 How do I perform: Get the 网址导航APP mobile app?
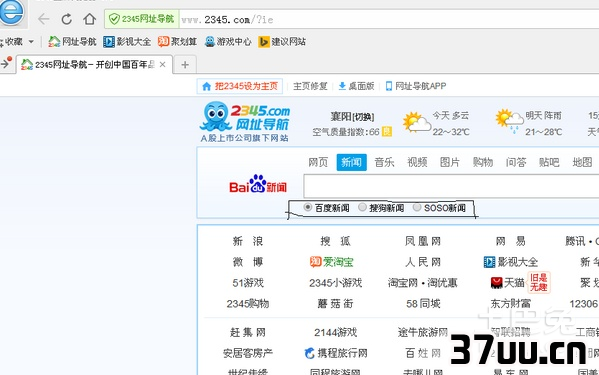pyautogui.click(x=416, y=86)
